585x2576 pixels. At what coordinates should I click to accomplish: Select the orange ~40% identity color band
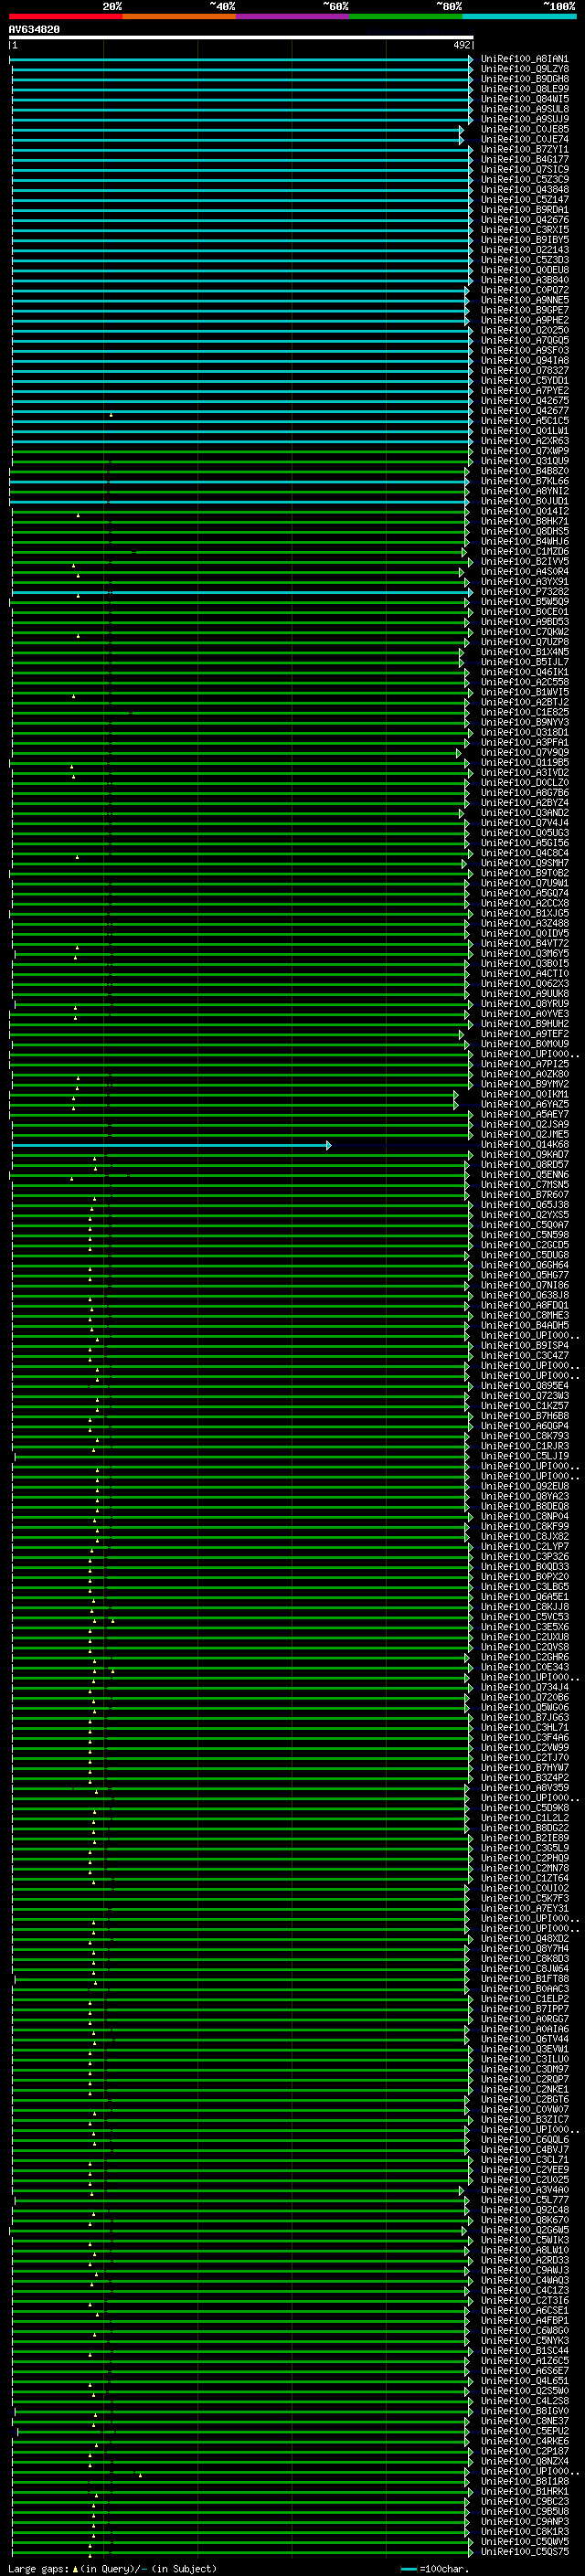[179, 17]
